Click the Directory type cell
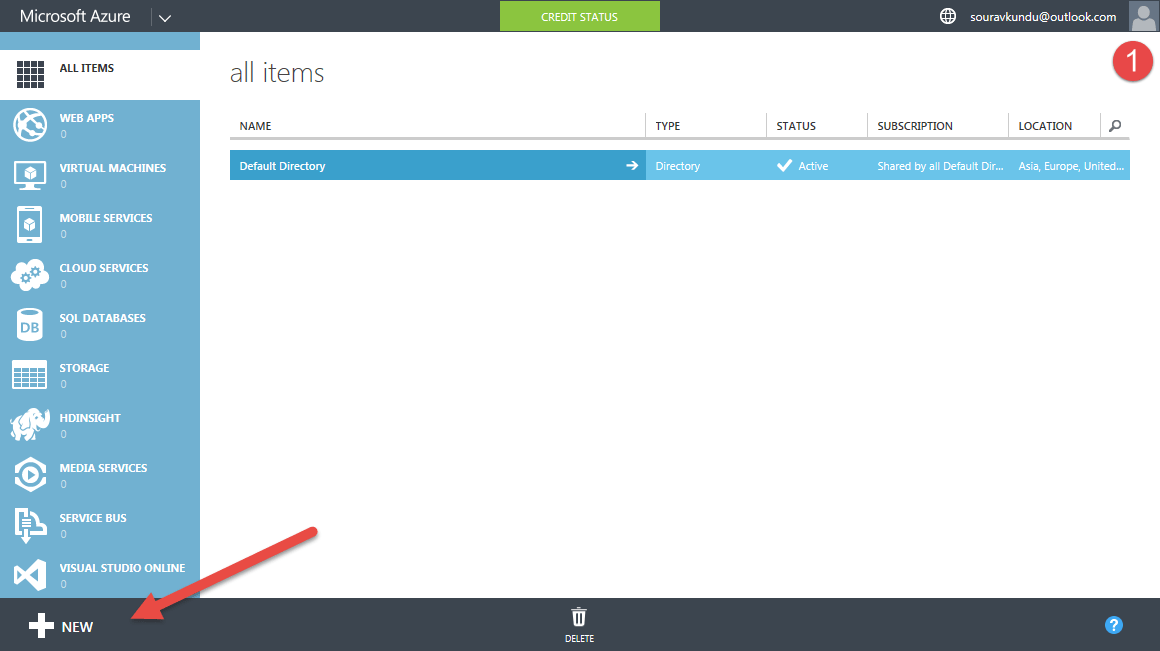The height and width of the screenshot is (651, 1160). click(706, 165)
